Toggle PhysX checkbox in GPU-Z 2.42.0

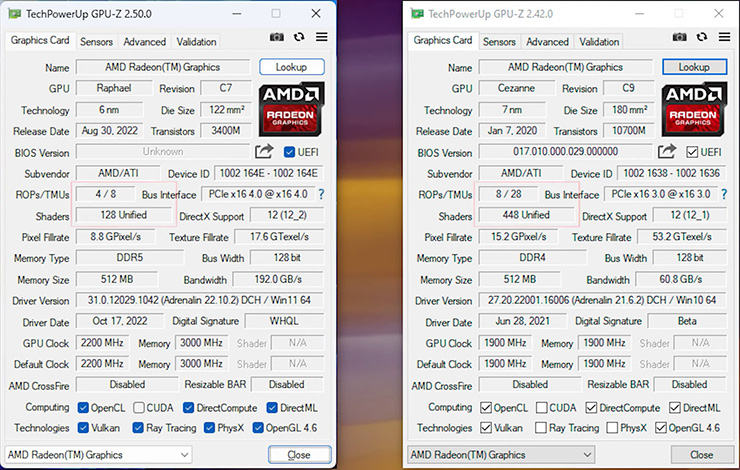[x=613, y=428]
